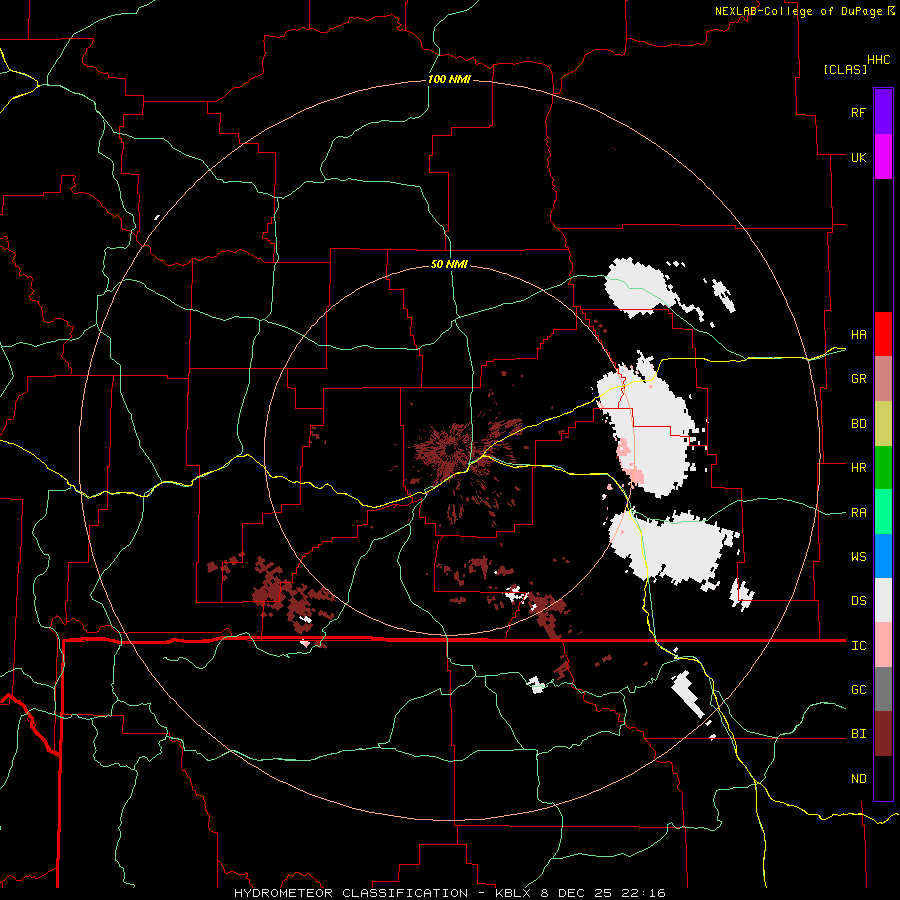Click the RF purple legend swatch
Viewport: 900px width, 900px height.
pyautogui.click(x=883, y=112)
